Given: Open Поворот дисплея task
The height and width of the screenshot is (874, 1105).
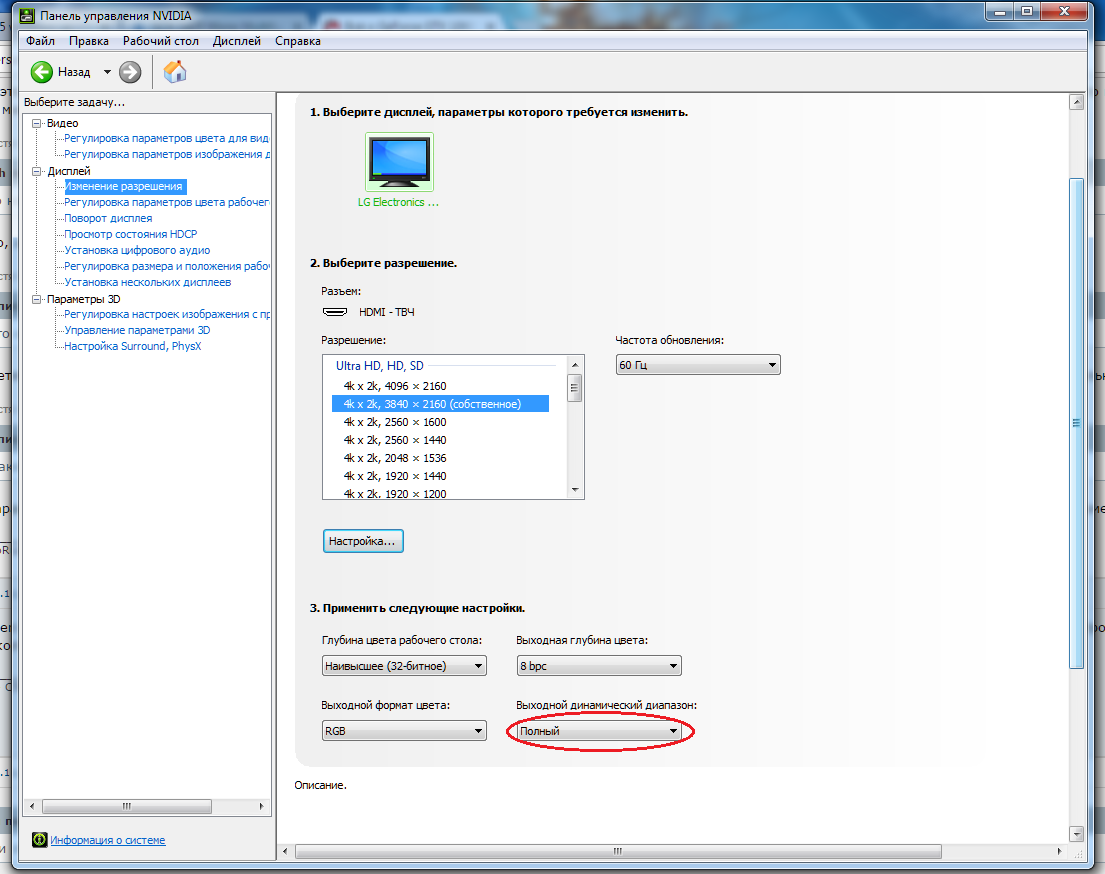Looking at the screenshot, I should click(x=108, y=218).
